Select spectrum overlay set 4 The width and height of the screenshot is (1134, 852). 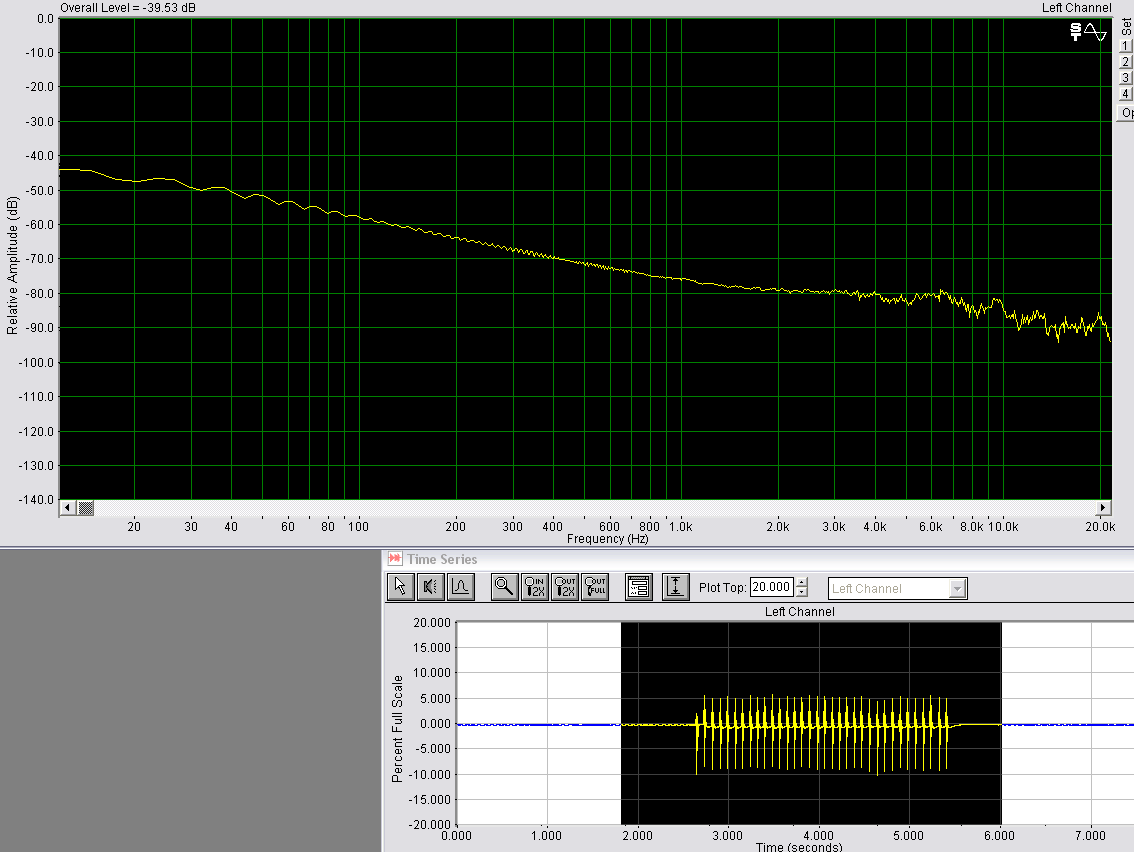[1125, 94]
